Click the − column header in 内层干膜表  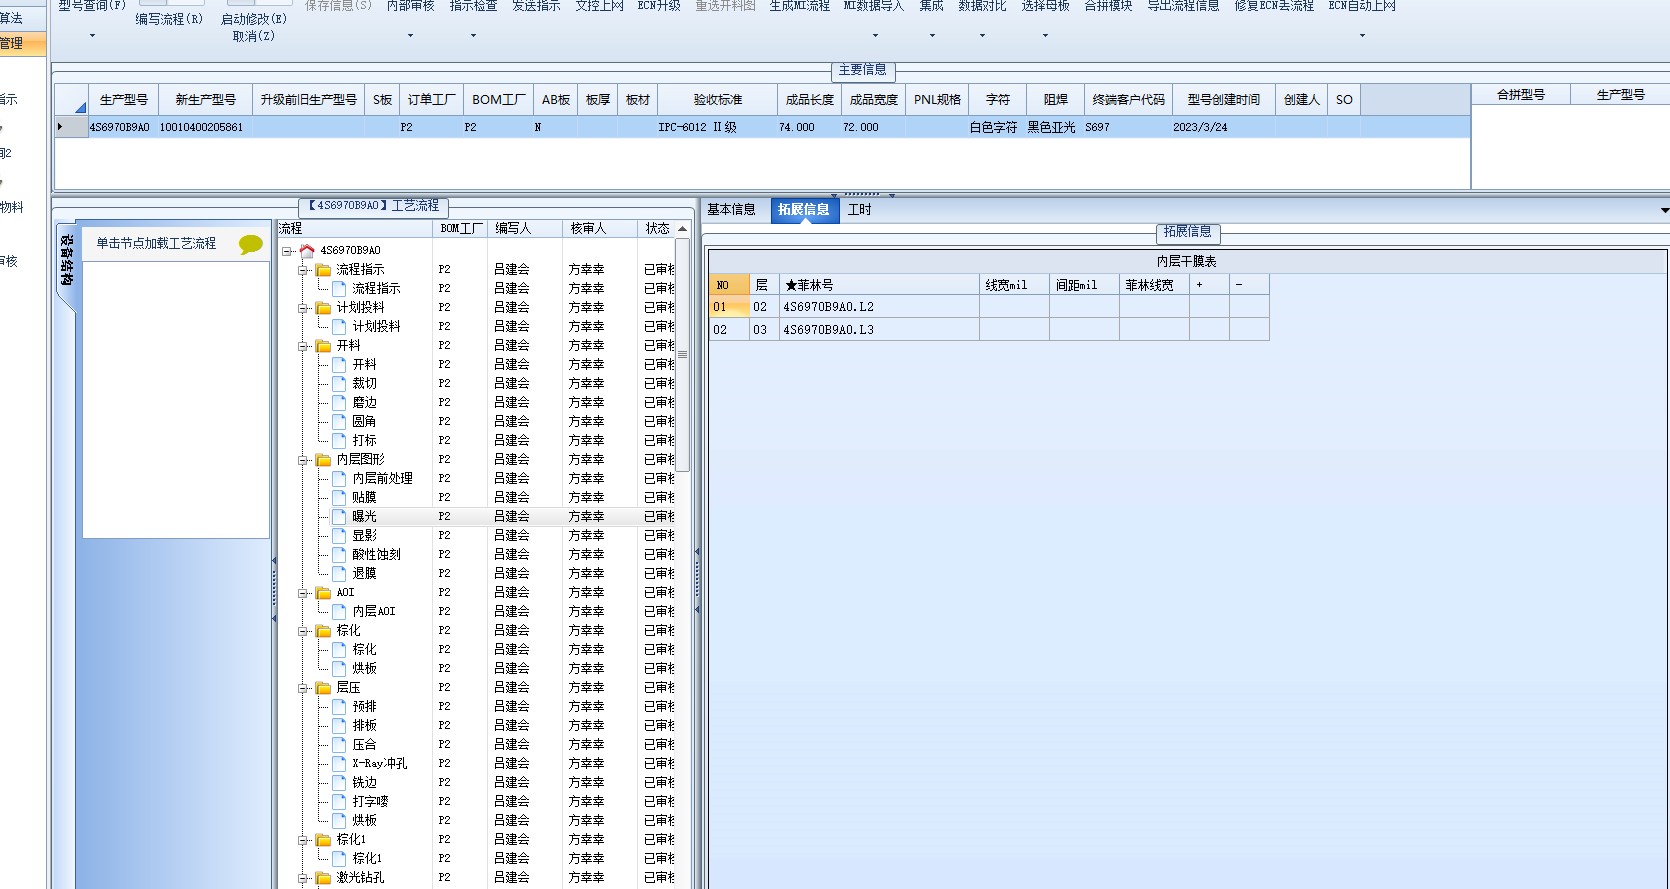[x=1249, y=285]
